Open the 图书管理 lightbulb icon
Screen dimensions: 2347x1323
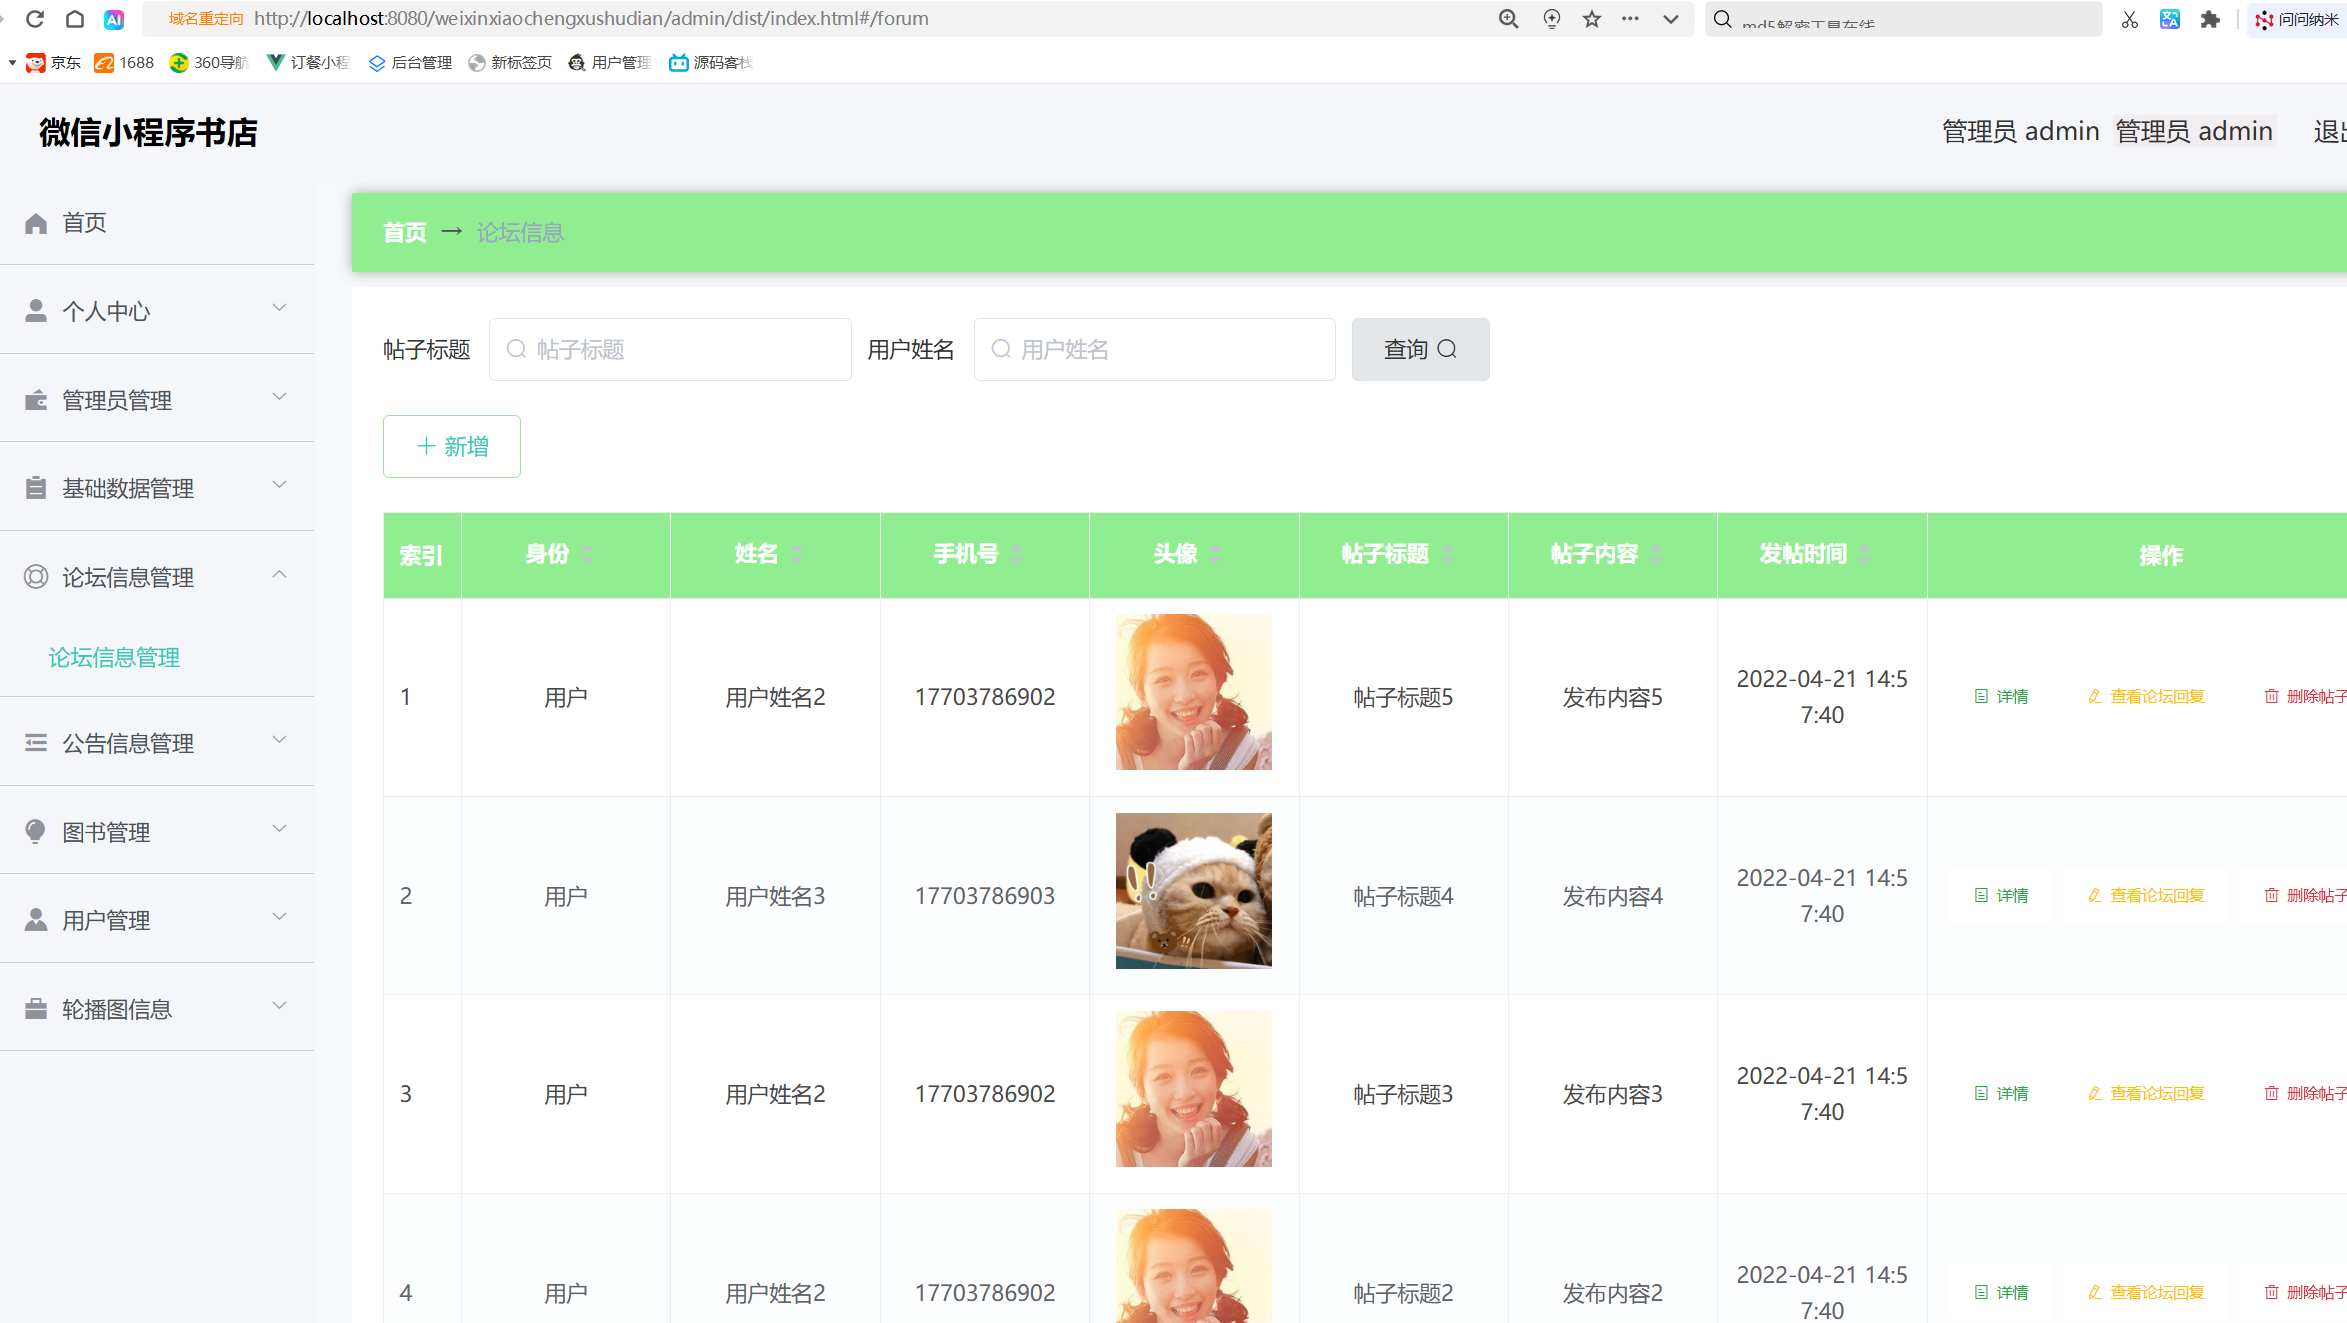click(x=35, y=831)
